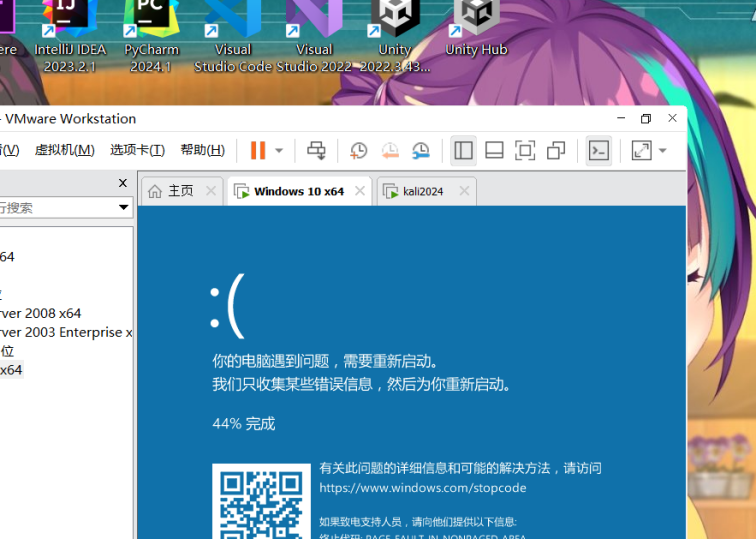Open IntelliJ IDEA 2023.2.1 desktop shortcut
This screenshot has height=539, width=756.
coord(70,36)
